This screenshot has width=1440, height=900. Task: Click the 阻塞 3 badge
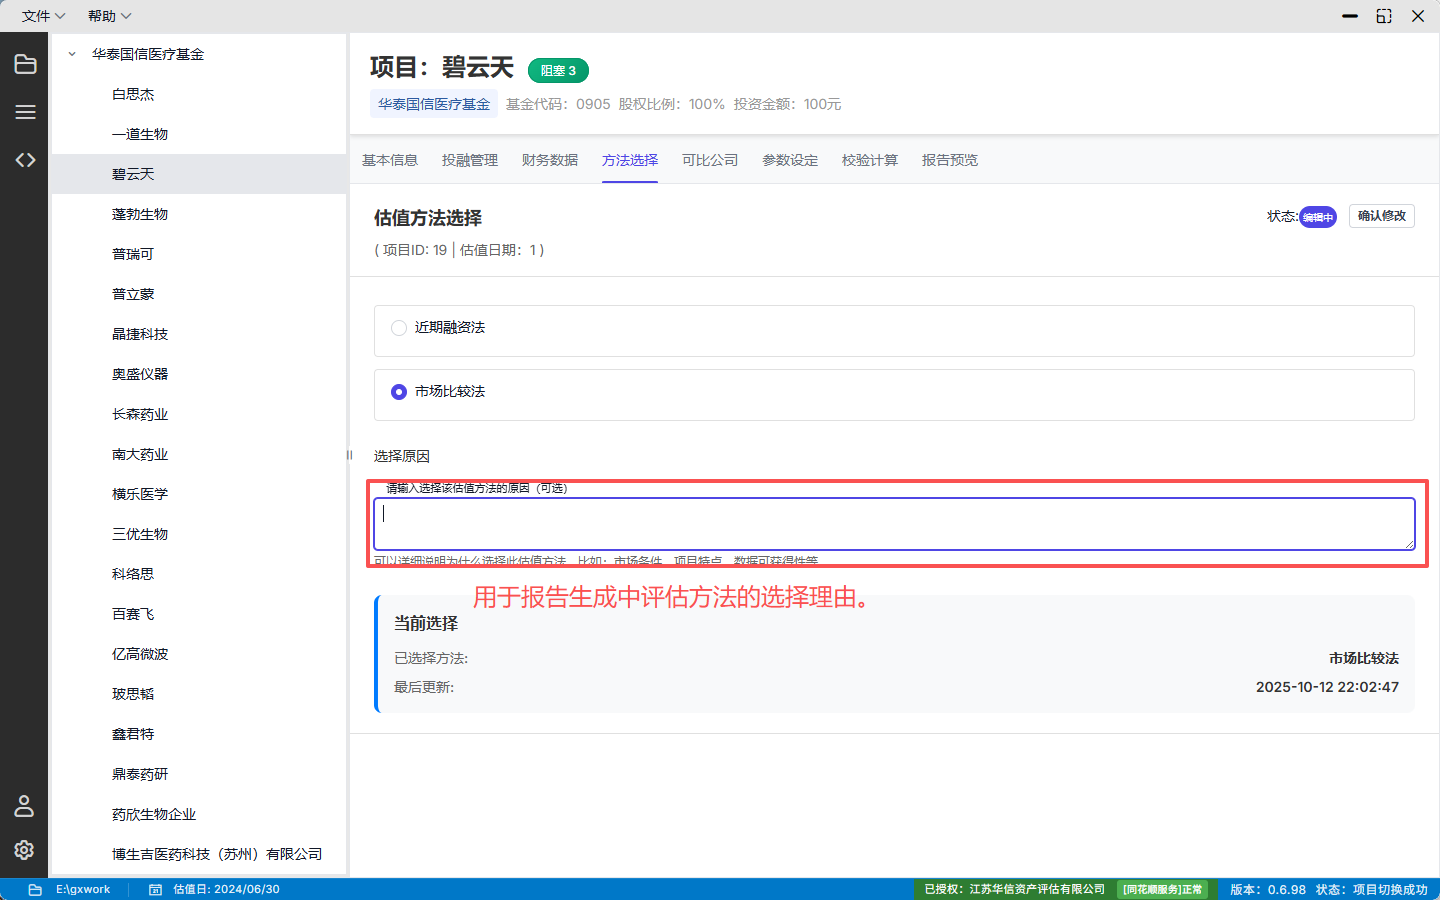558,71
